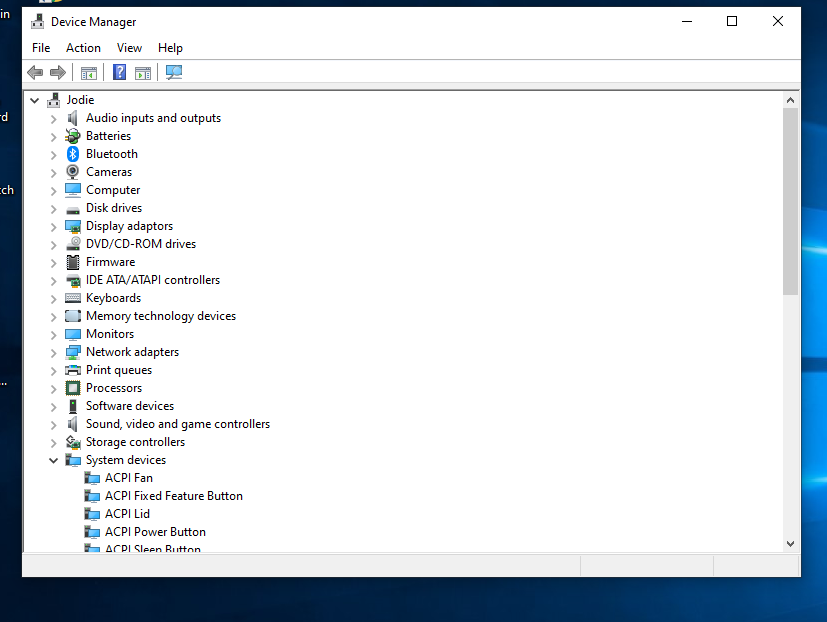Collapse the System devices category
827x622 pixels.
(54, 460)
